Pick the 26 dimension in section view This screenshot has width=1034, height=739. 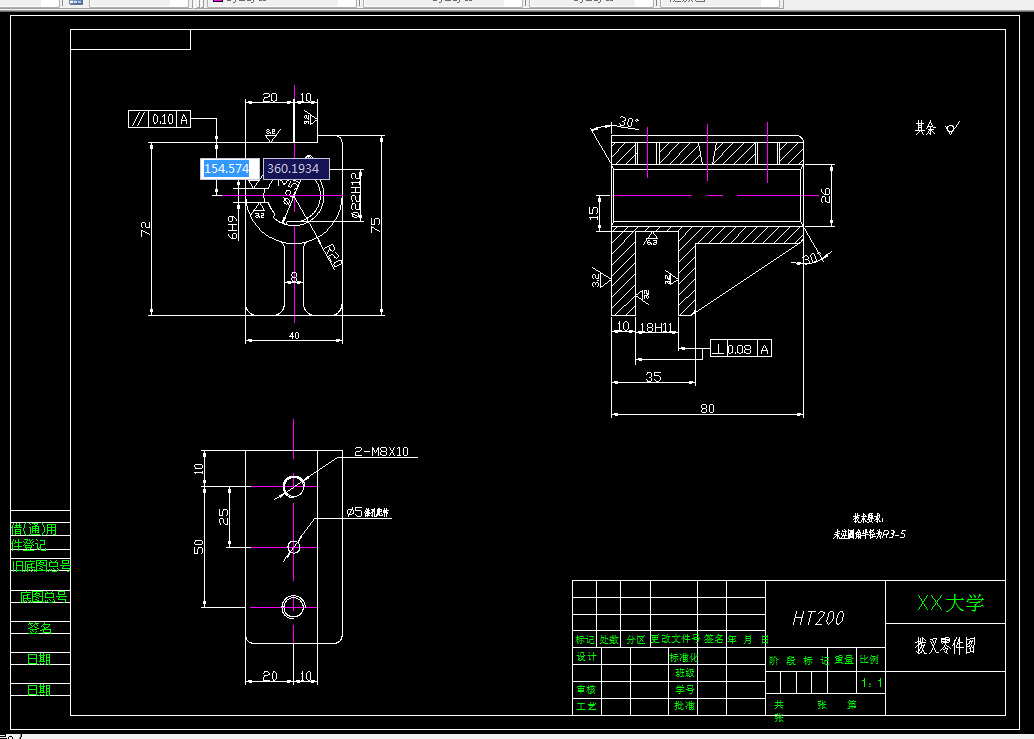click(x=826, y=195)
